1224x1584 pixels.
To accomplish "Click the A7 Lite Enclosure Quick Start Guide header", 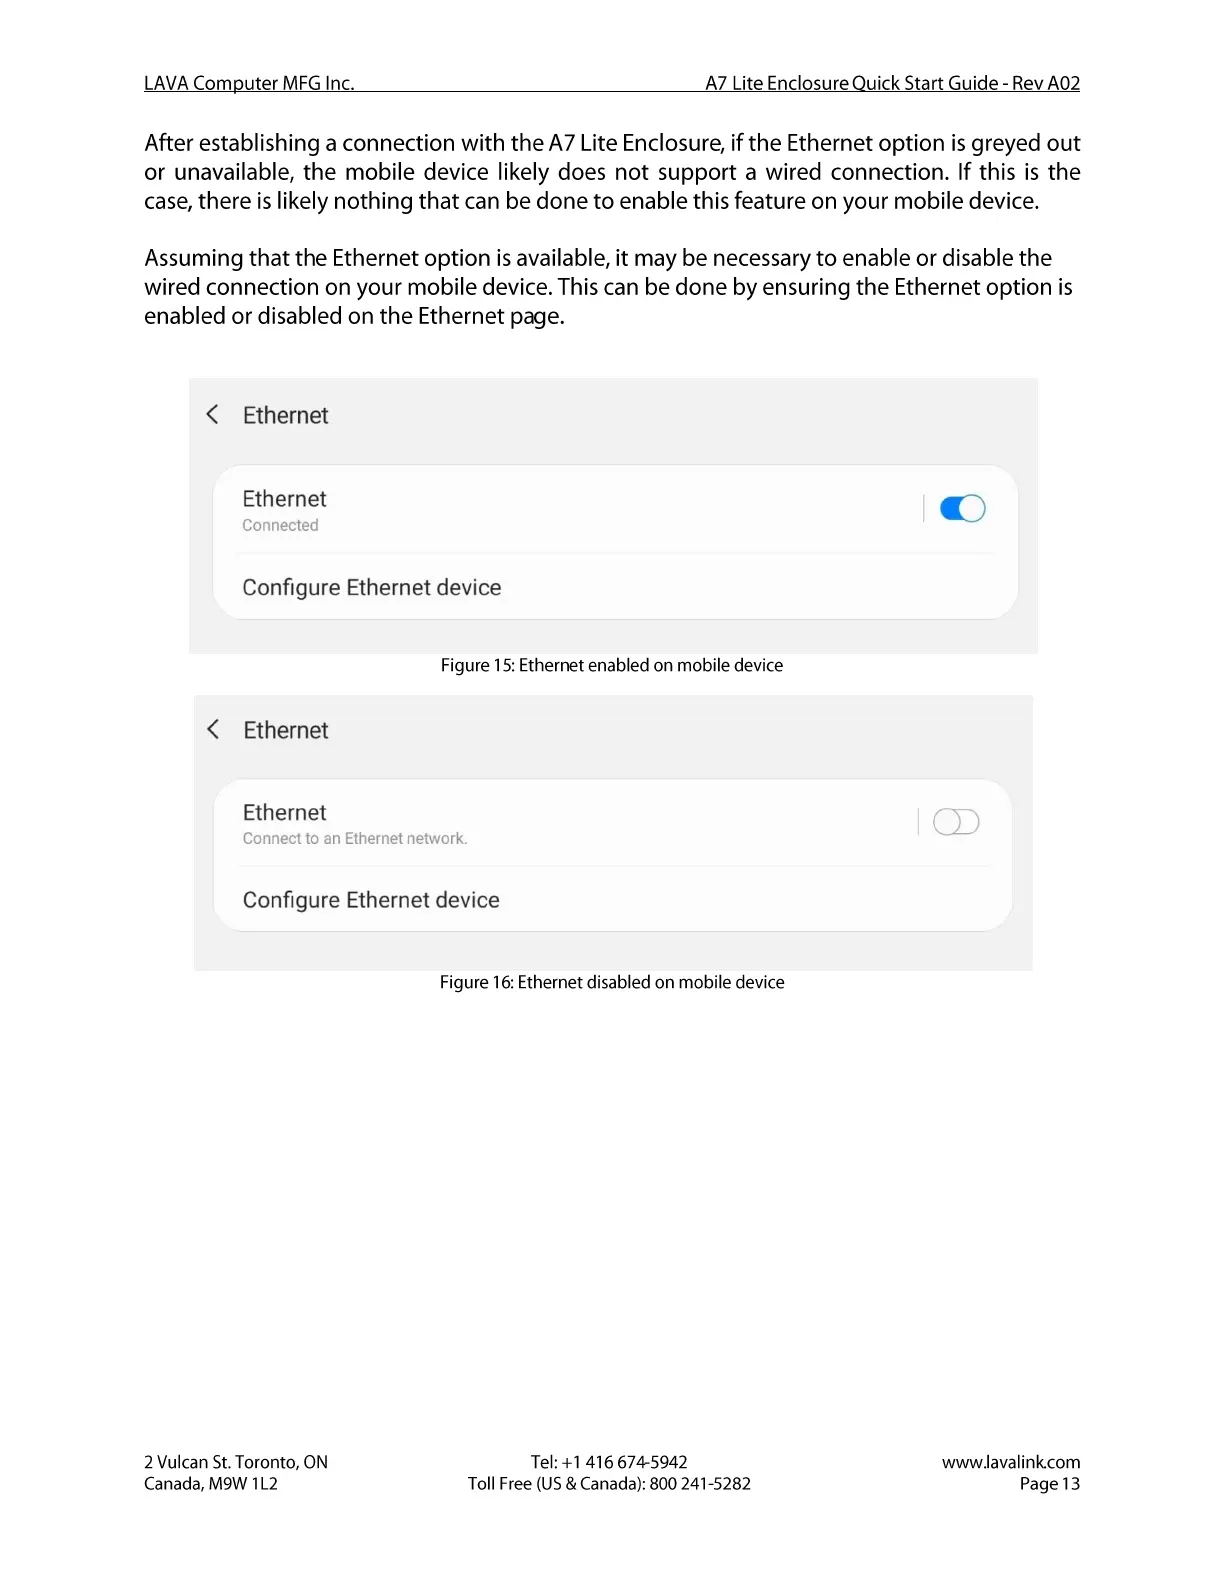I will pos(892,83).
